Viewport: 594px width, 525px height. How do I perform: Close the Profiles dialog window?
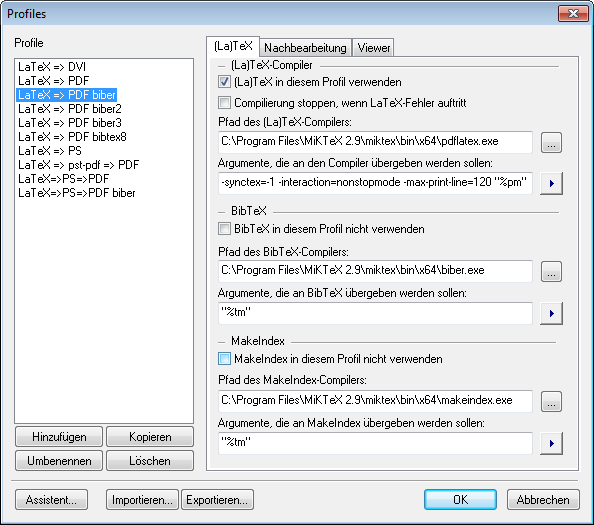(x=573, y=14)
